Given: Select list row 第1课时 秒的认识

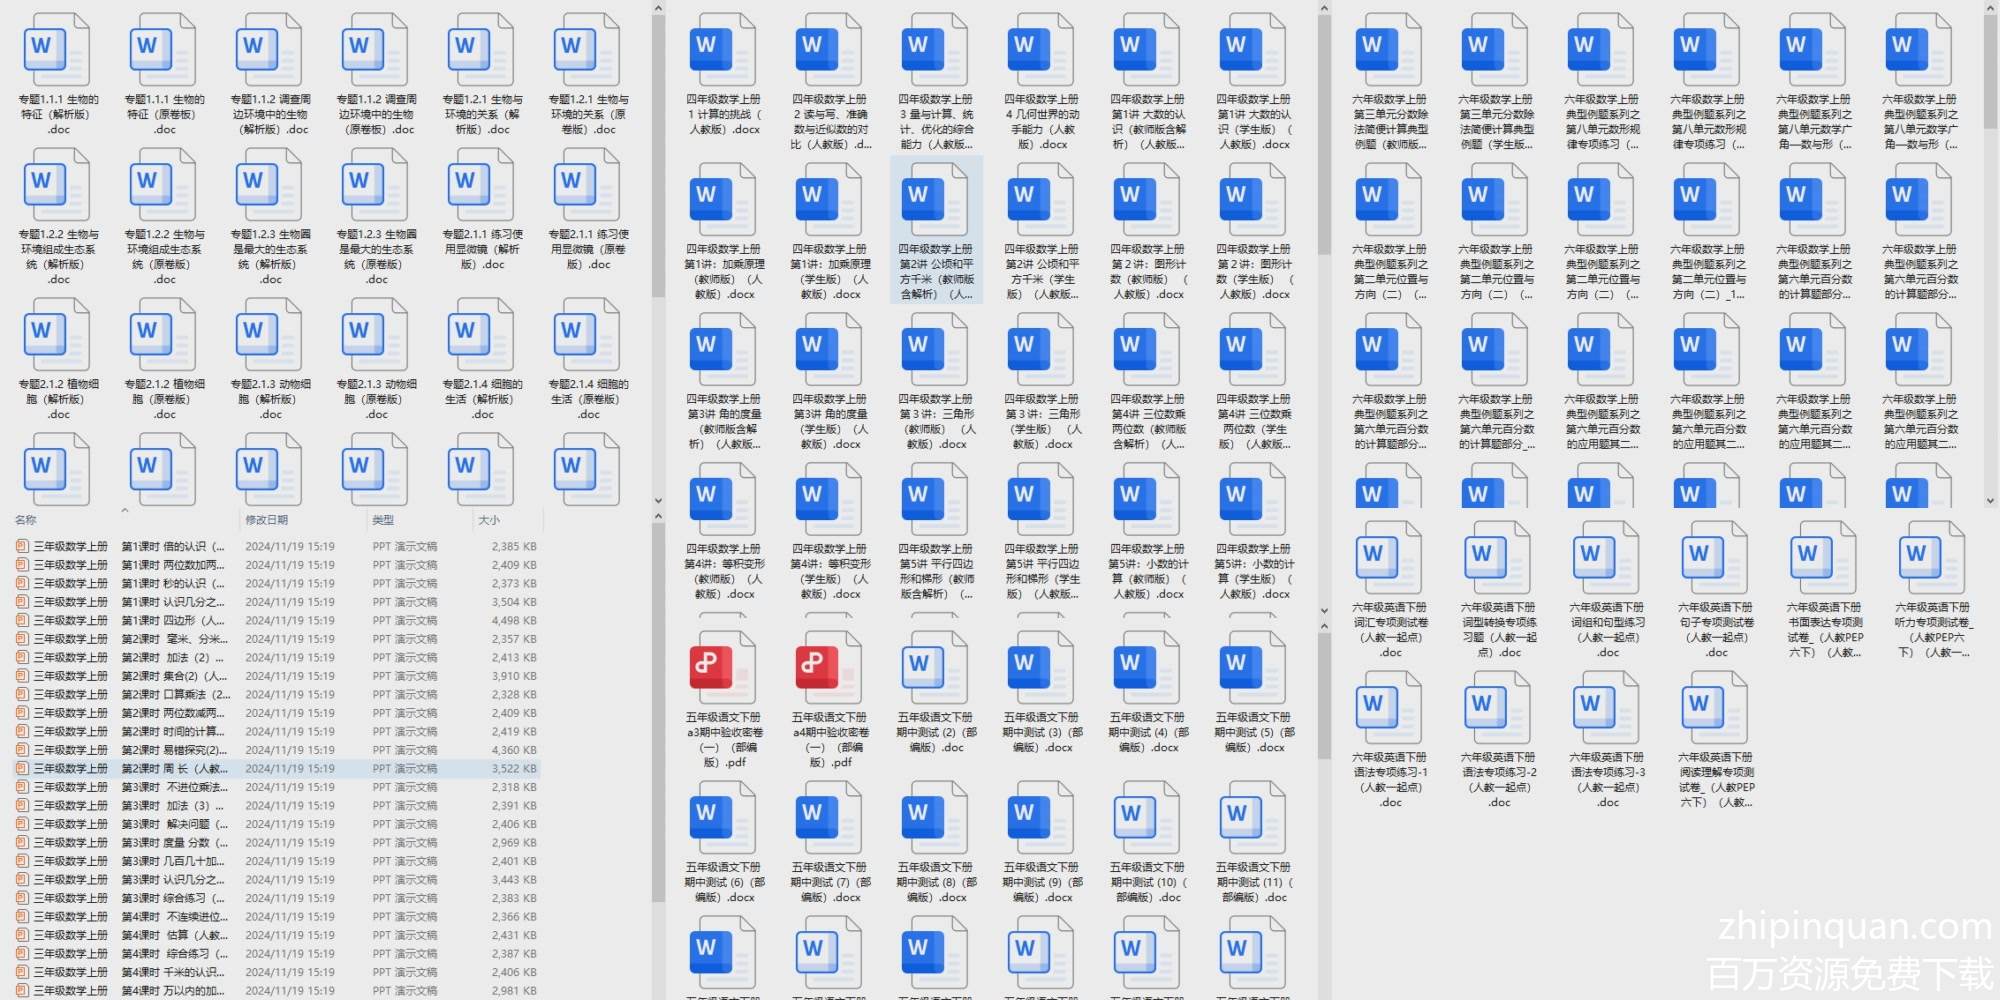Looking at the screenshot, I should [276, 584].
